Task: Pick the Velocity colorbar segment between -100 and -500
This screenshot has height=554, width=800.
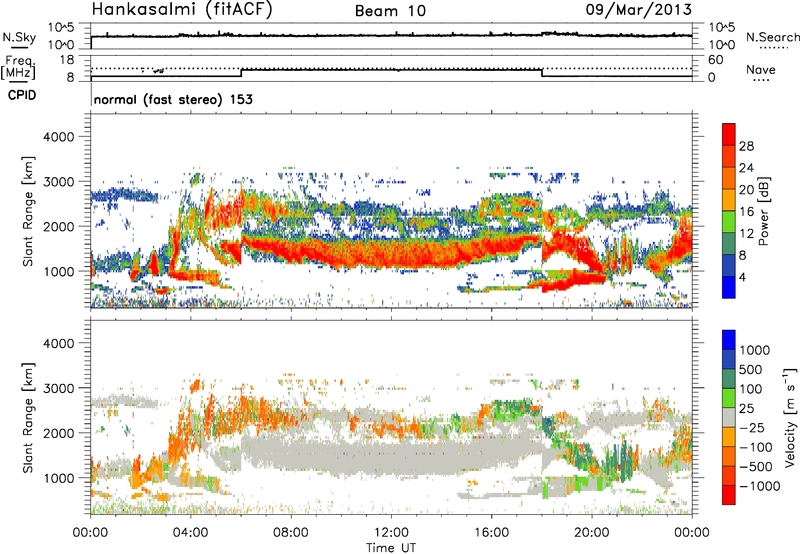Action: [x=729, y=456]
